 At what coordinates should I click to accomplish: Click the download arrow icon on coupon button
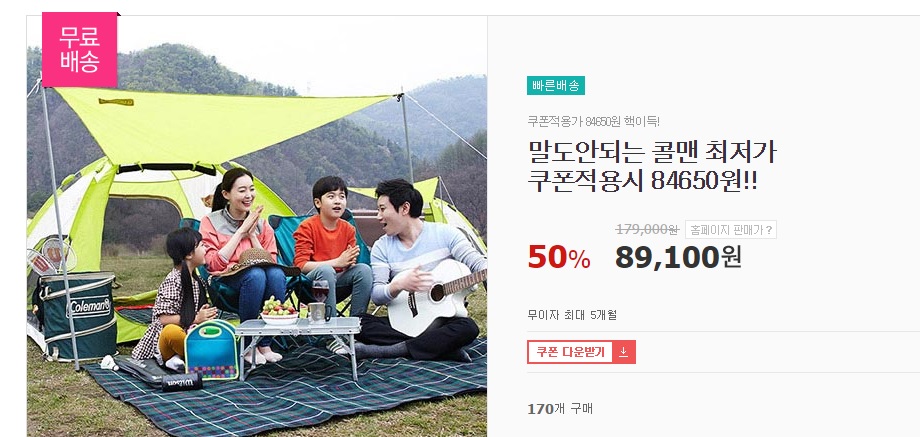coord(623,352)
